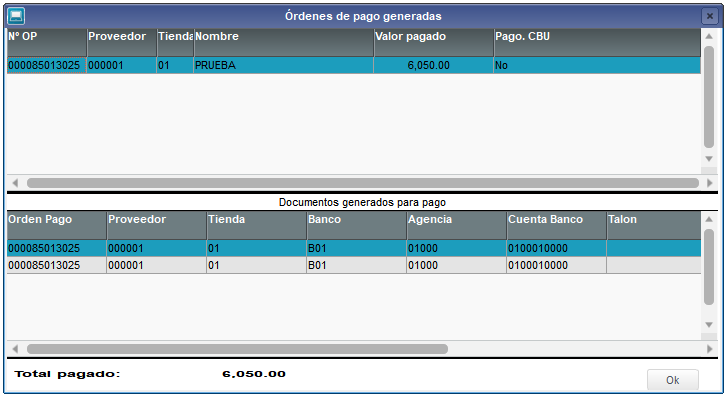Select second row Orden Pago 000085013025
Viewport: 726px width, 398px height.
click(56, 265)
